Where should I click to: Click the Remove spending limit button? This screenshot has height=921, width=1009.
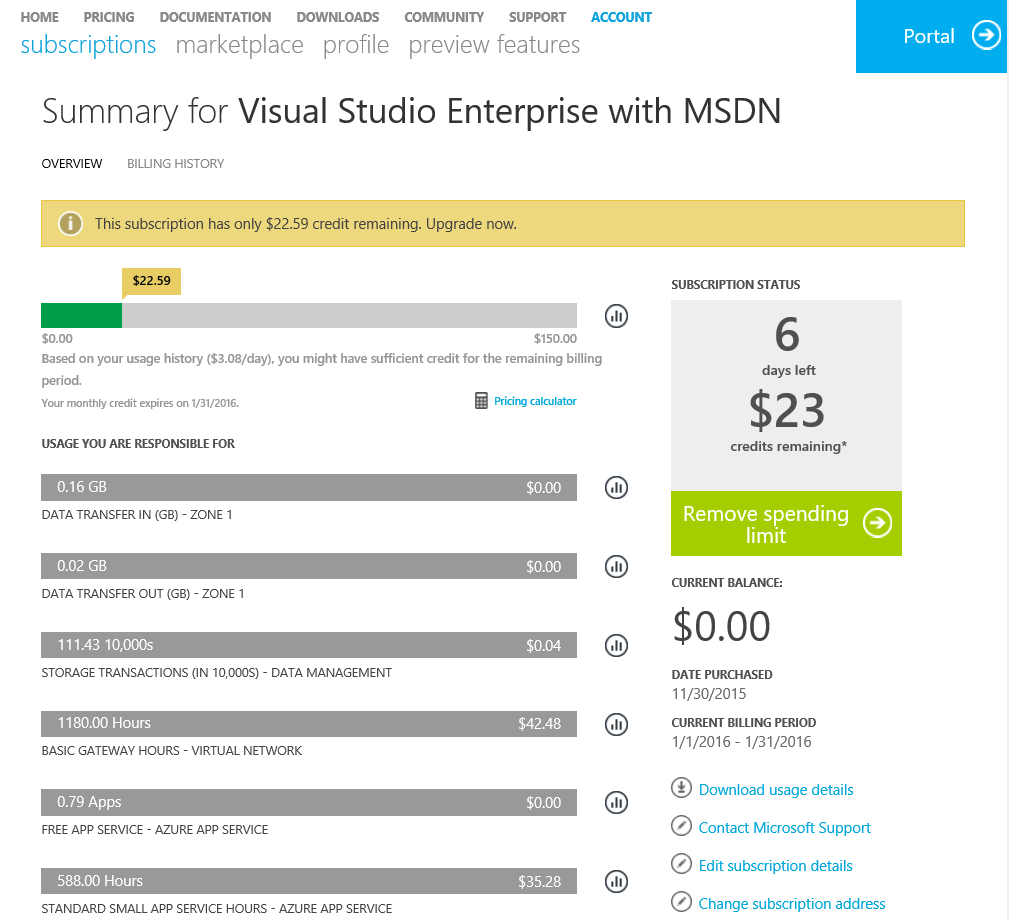786,523
